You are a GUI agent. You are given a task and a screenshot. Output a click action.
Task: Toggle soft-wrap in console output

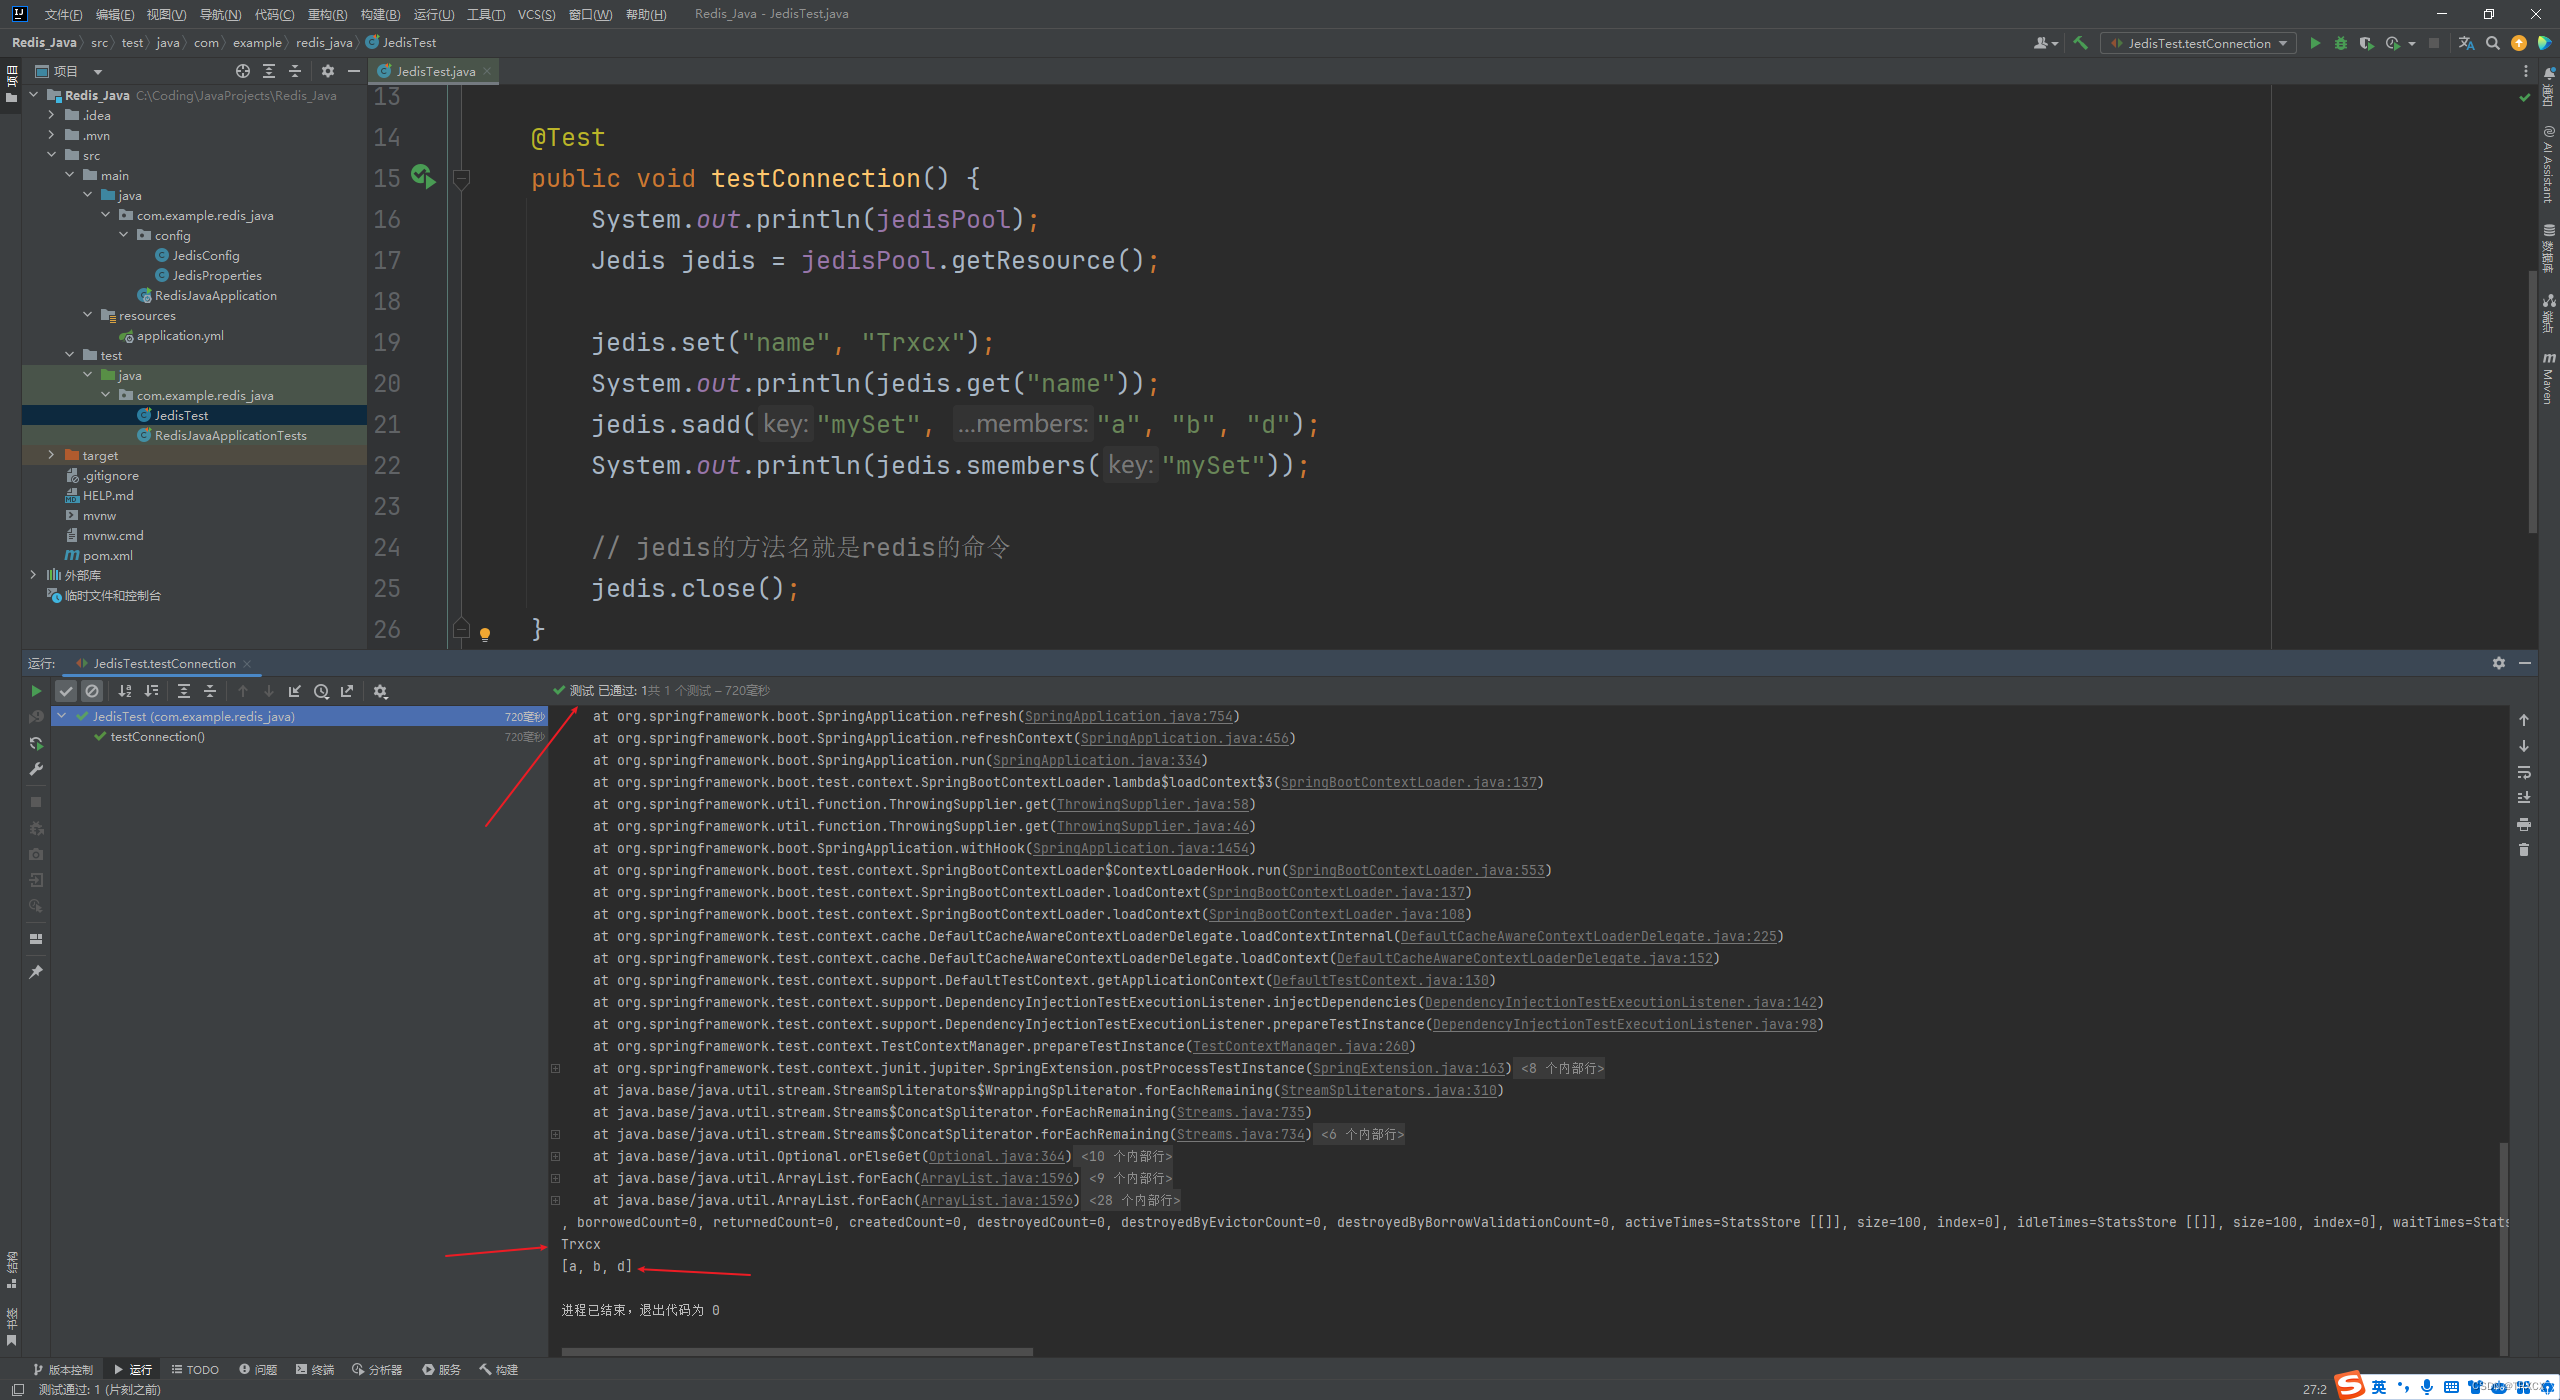tap(2524, 773)
